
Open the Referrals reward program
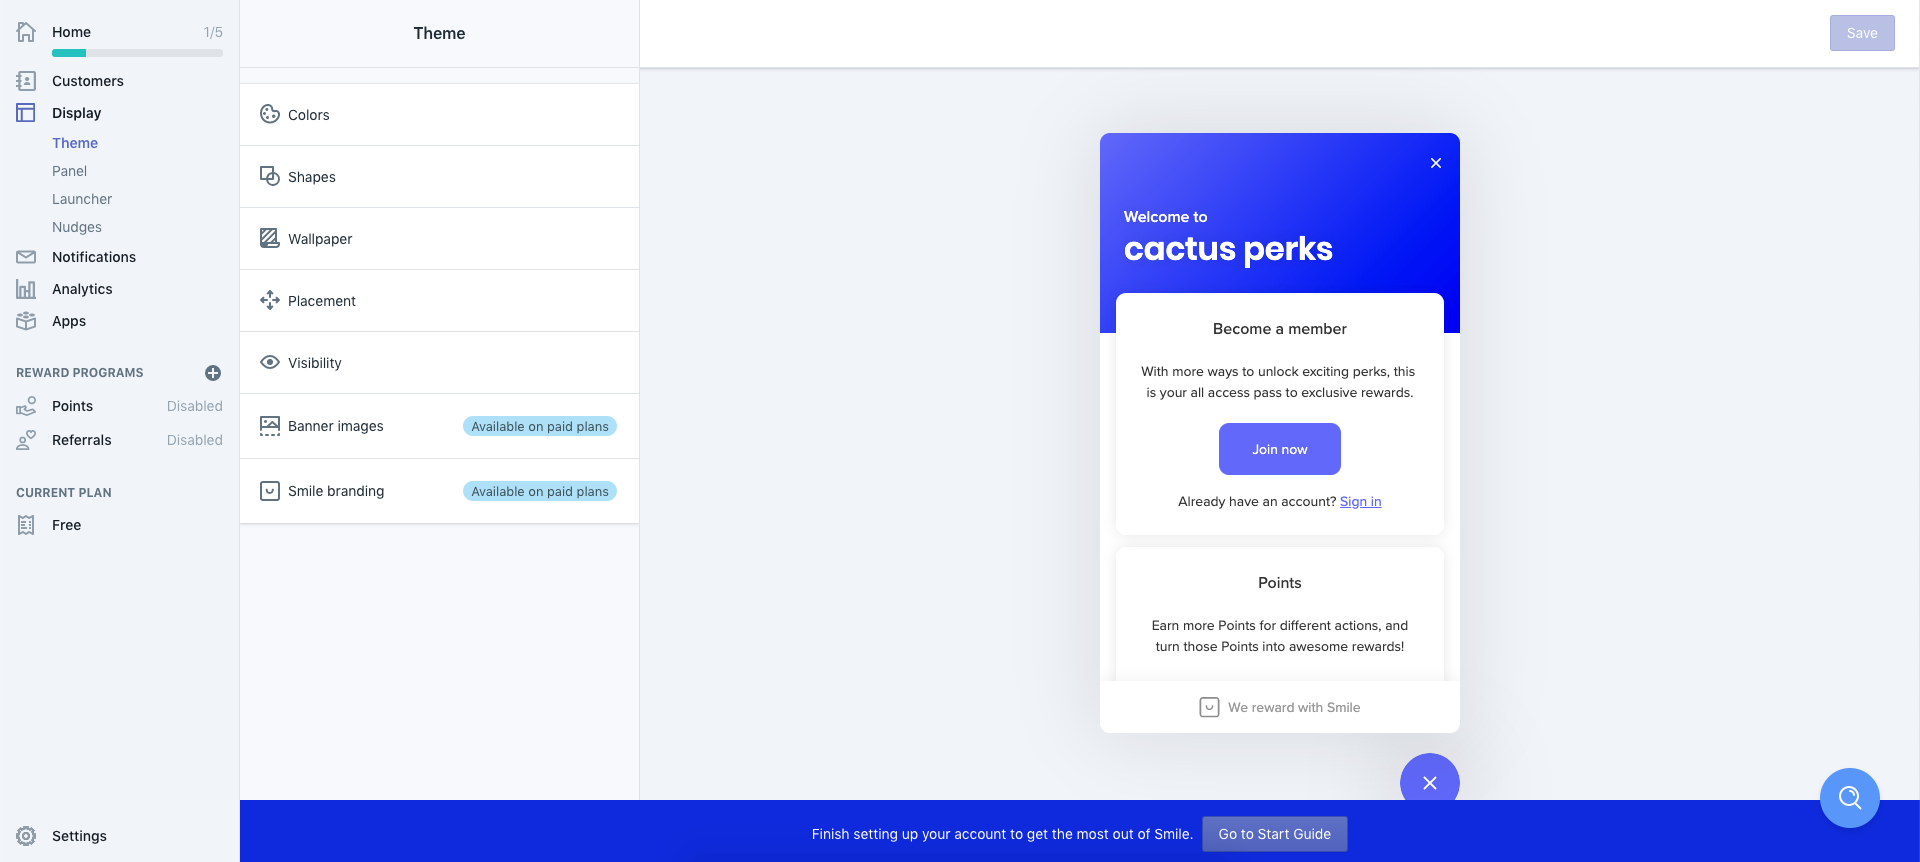pos(82,440)
